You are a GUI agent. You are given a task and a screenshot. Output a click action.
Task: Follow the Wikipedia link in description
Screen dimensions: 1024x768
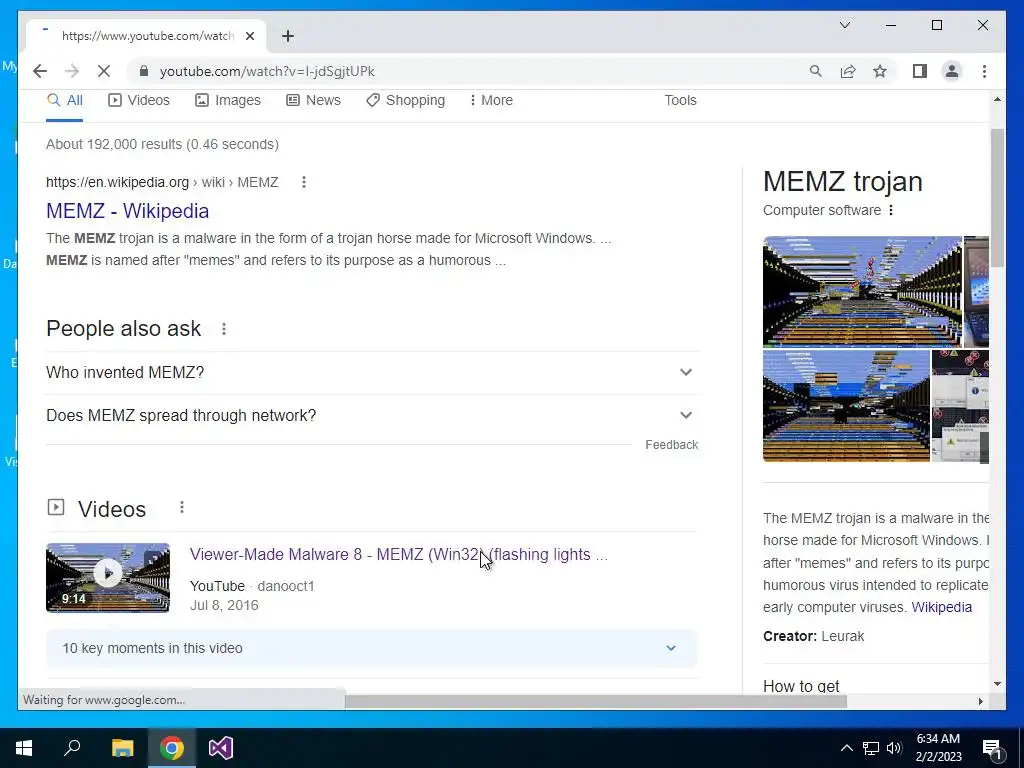pos(941,607)
